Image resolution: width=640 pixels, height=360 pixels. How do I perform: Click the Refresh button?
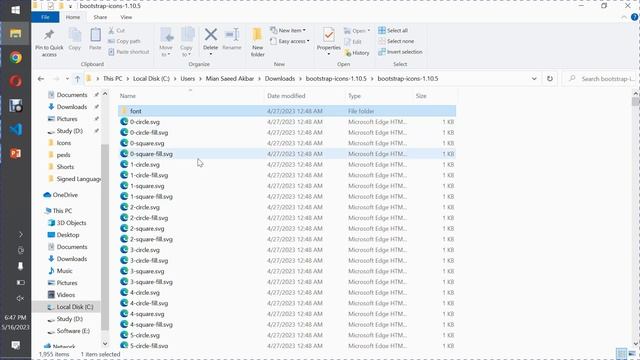[550, 79]
